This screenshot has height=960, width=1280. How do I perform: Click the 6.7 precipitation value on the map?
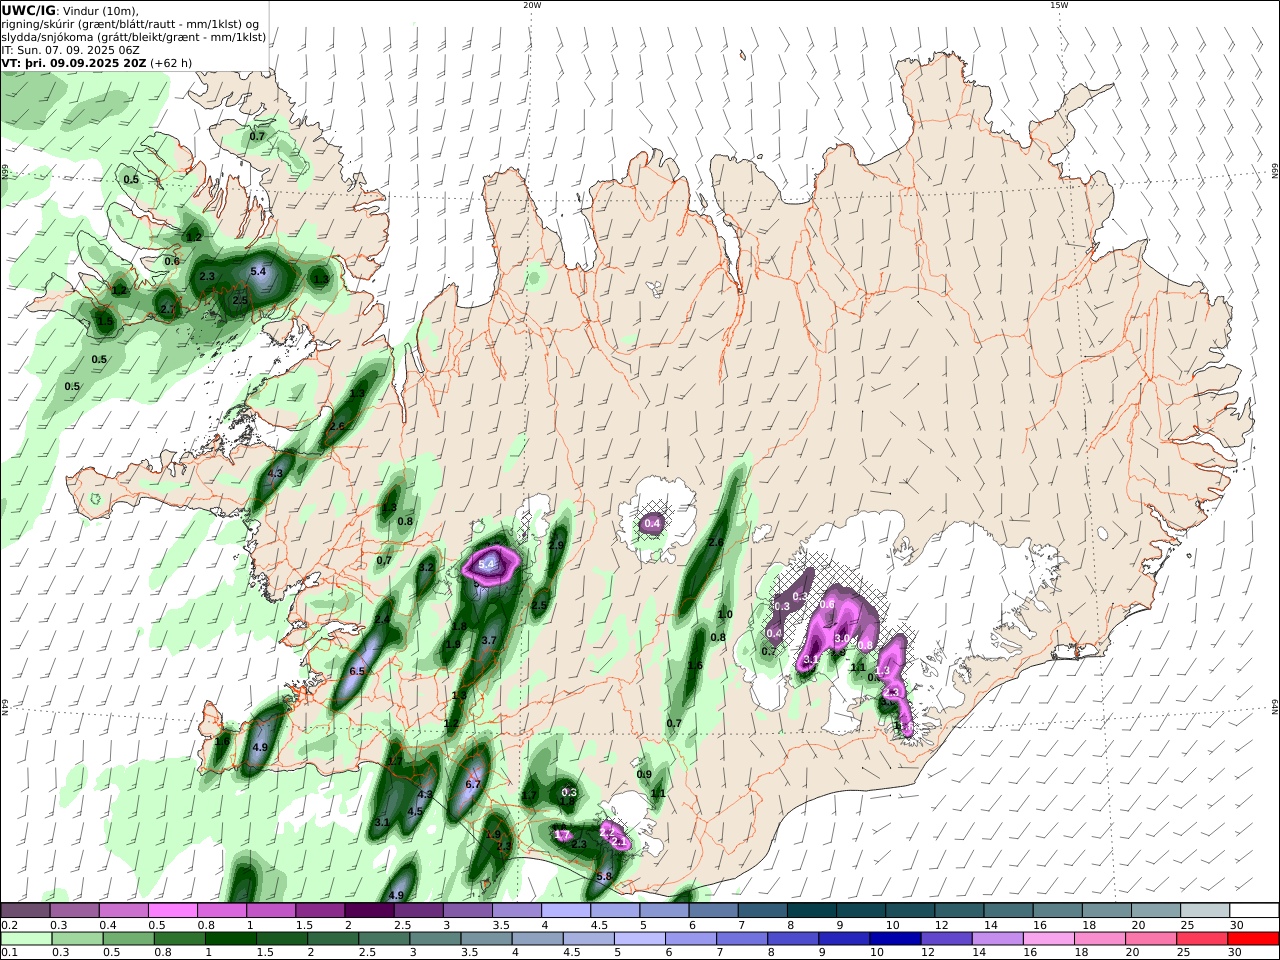click(473, 785)
